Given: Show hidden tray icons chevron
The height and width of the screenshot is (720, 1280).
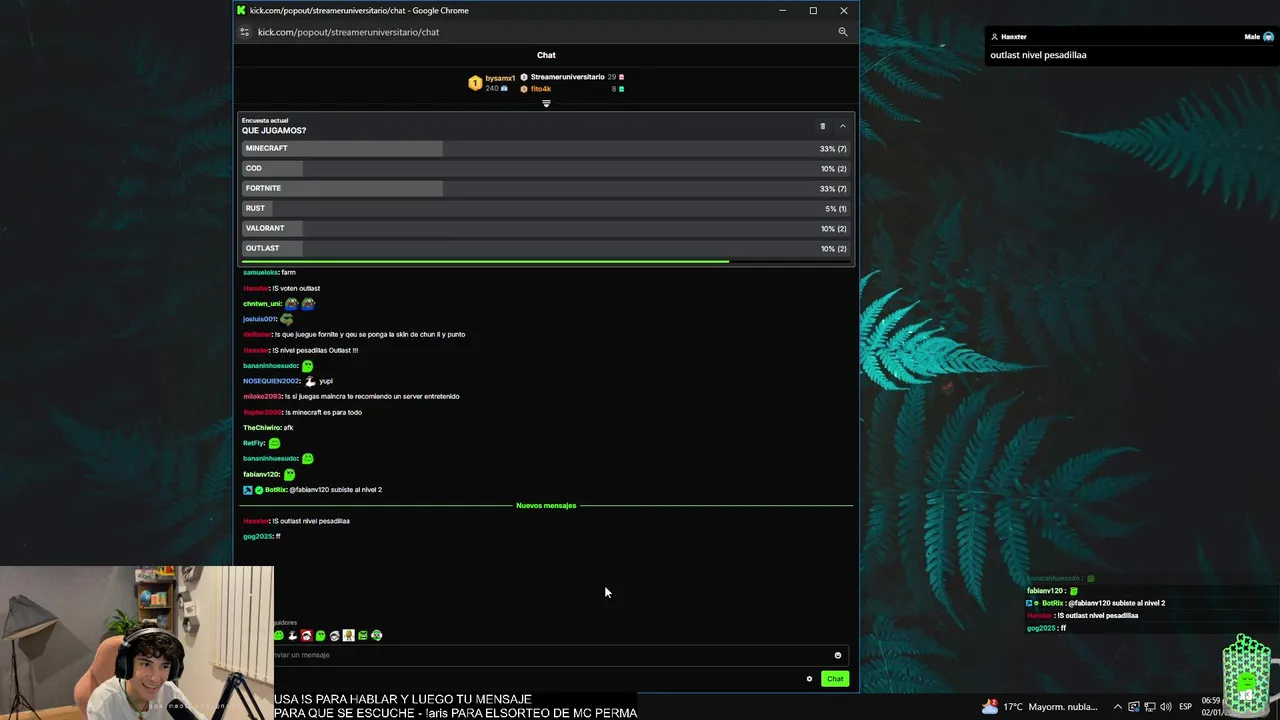Looking at the screenshot, I should 1118,706.
